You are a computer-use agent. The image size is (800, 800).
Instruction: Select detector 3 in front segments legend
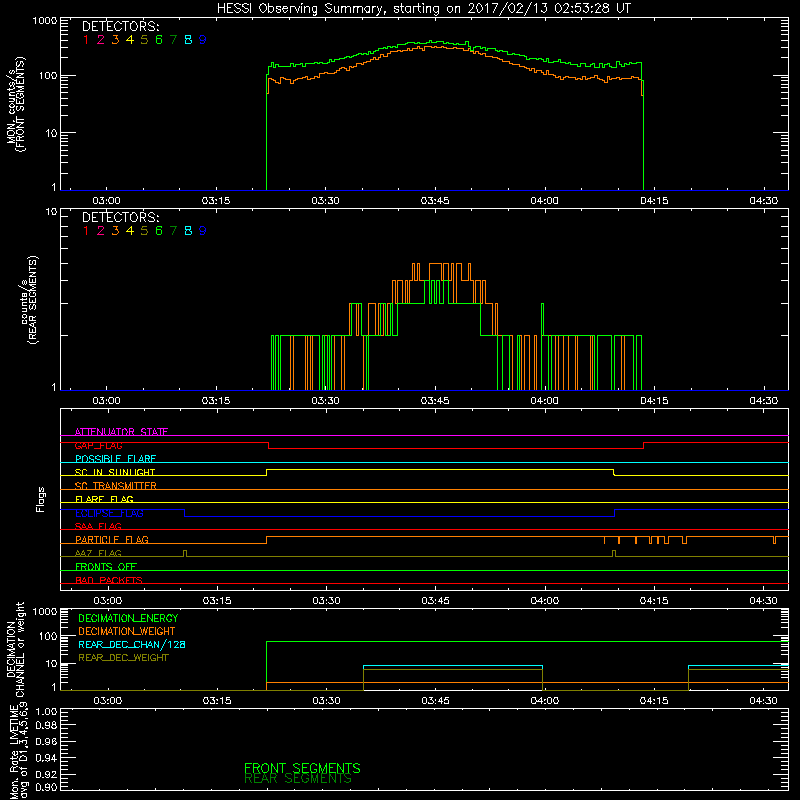click(x=115, y=40)
